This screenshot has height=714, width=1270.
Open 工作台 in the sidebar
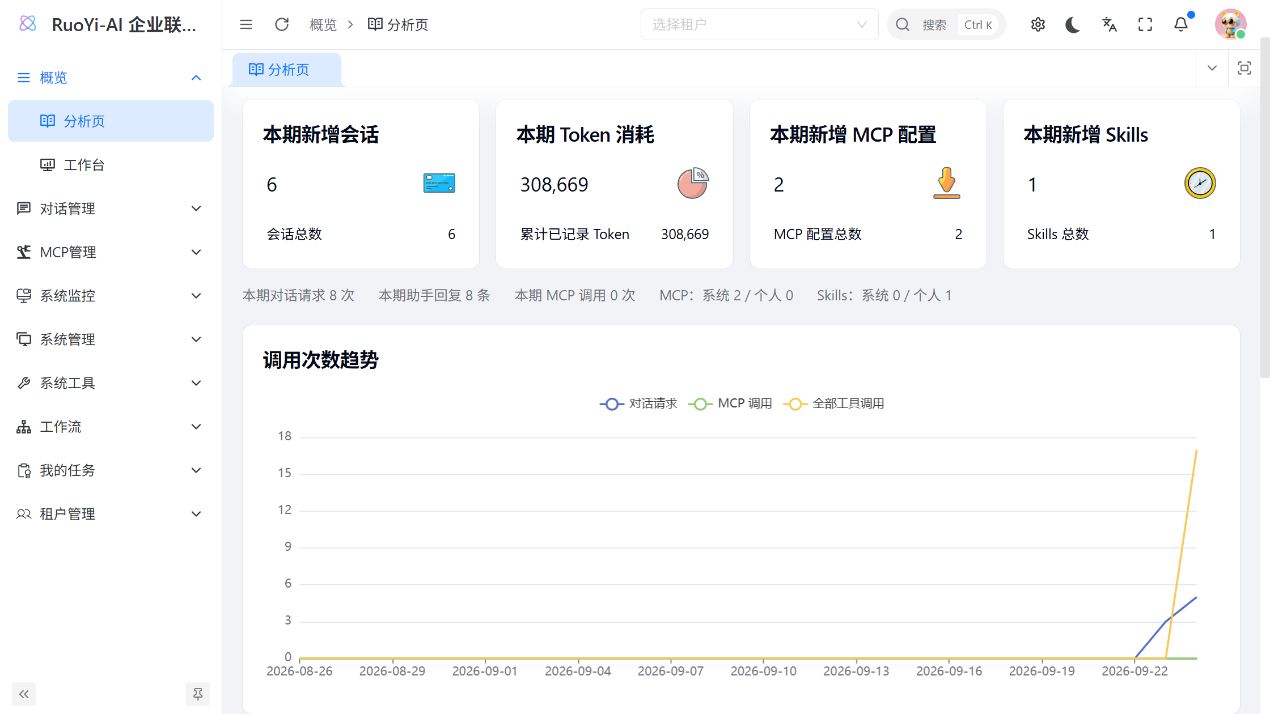[x=111, y=165]
